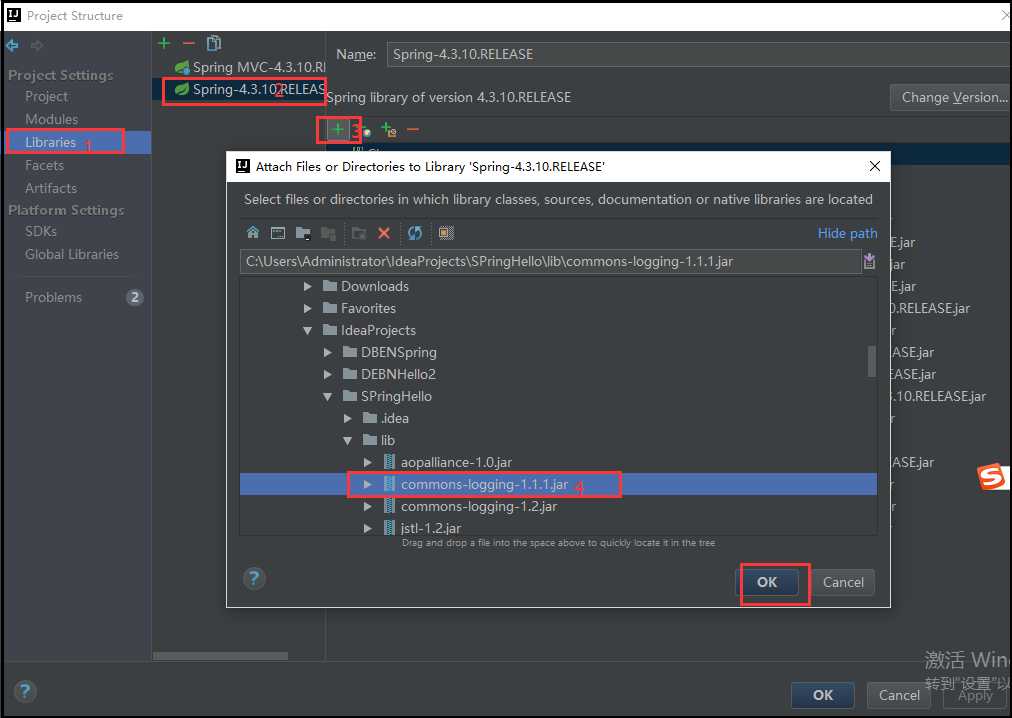Collapse the IdeaProjects folder
This screenshot has width=1012, height=718.
[308, 330]
